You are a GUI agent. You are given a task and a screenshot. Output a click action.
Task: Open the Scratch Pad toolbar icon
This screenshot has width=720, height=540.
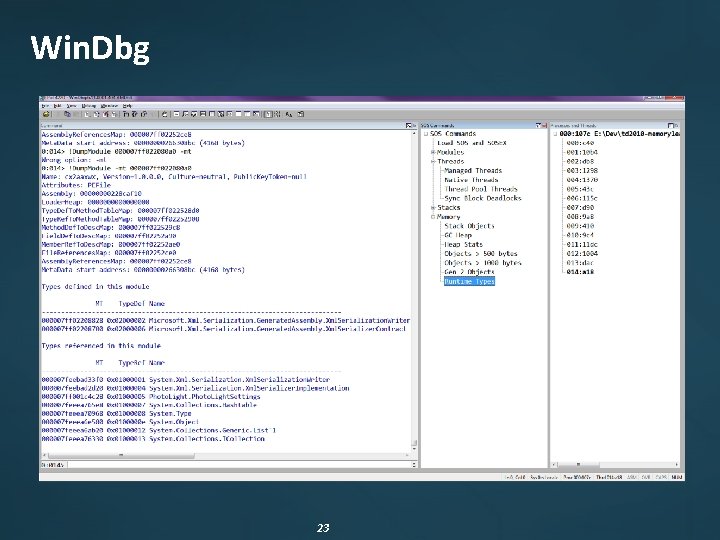(238, 114)
